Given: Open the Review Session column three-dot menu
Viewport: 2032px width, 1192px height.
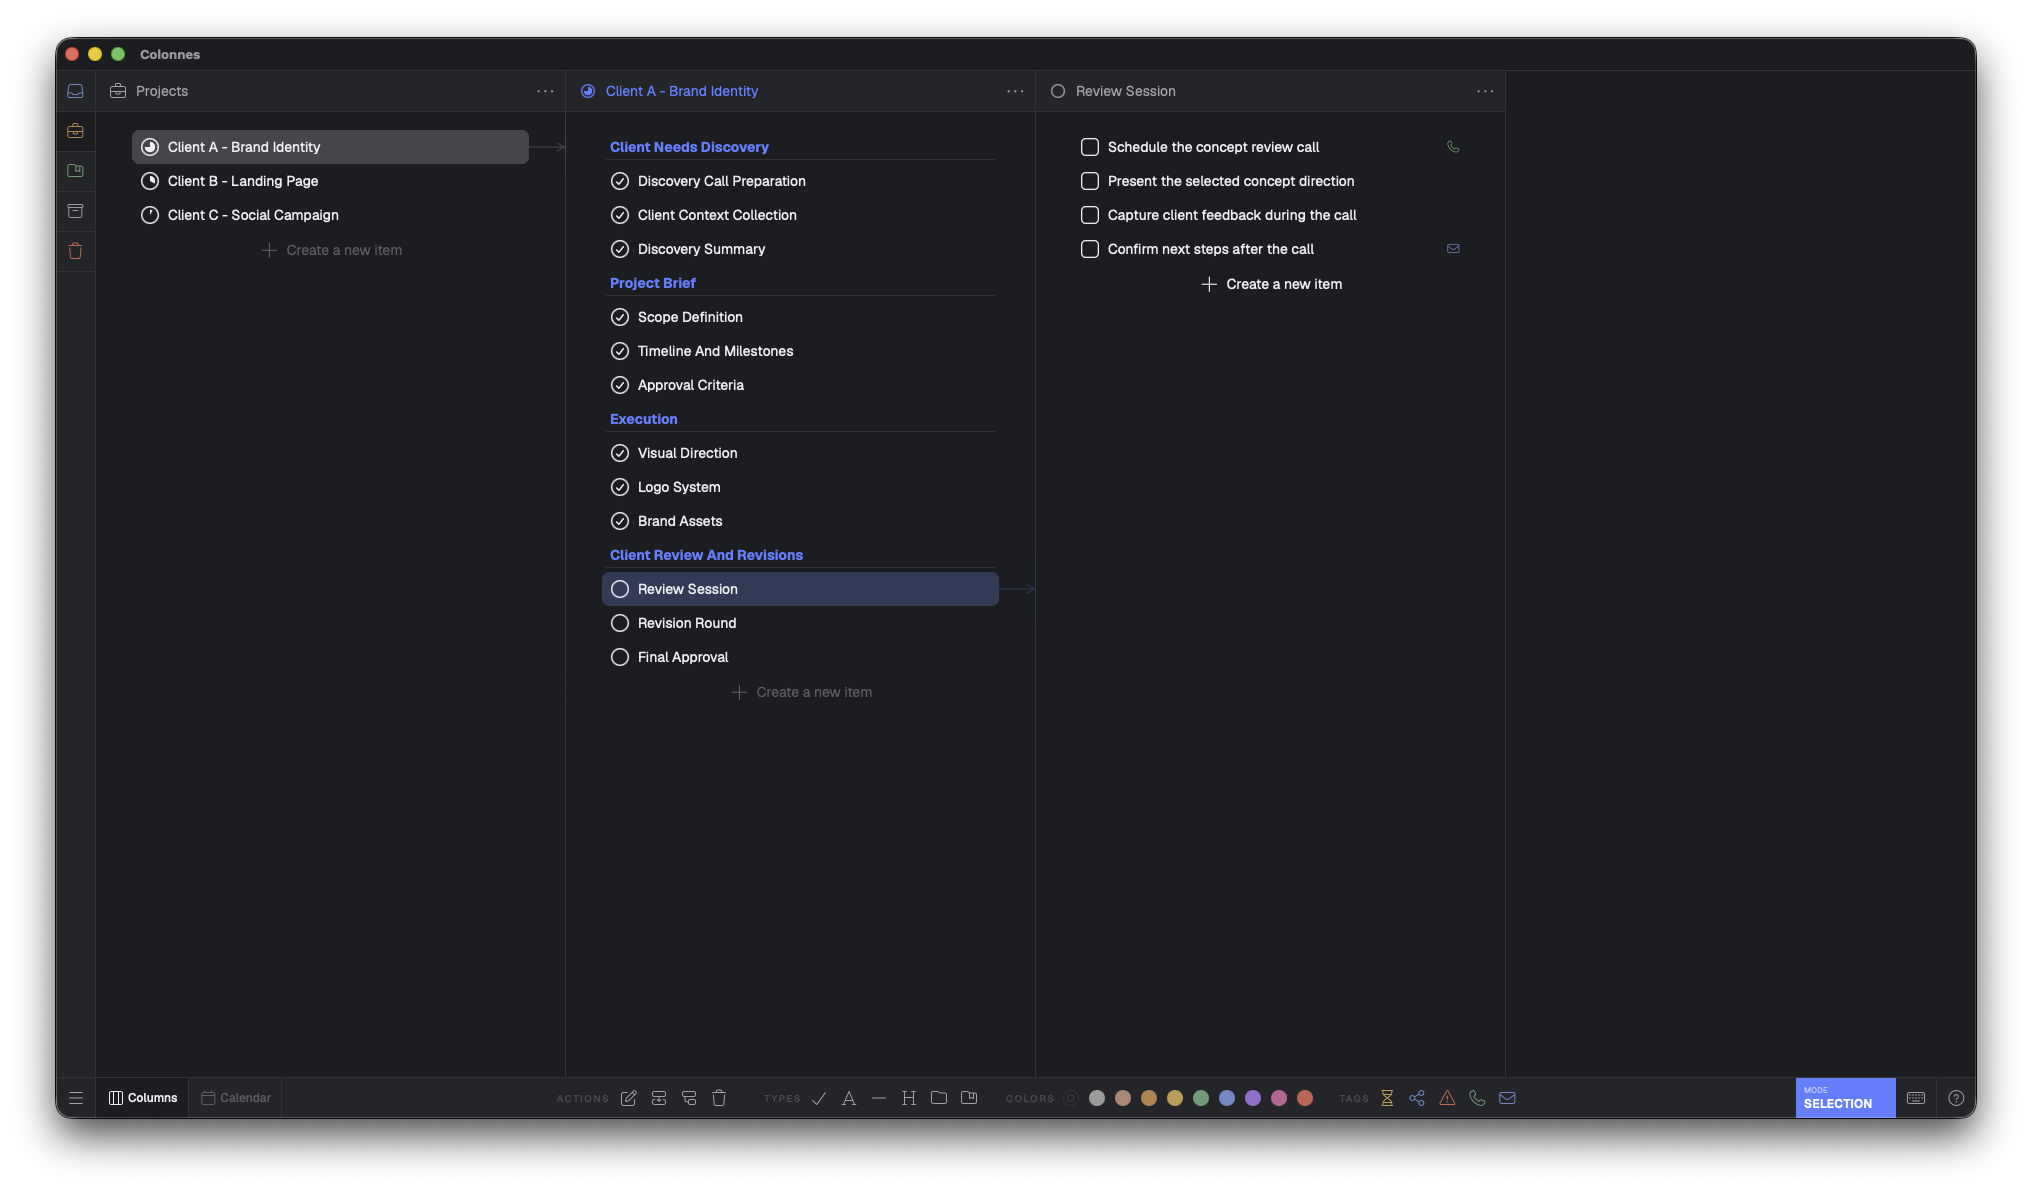Looking at the screenshot, I should [x=1485, y=91].
